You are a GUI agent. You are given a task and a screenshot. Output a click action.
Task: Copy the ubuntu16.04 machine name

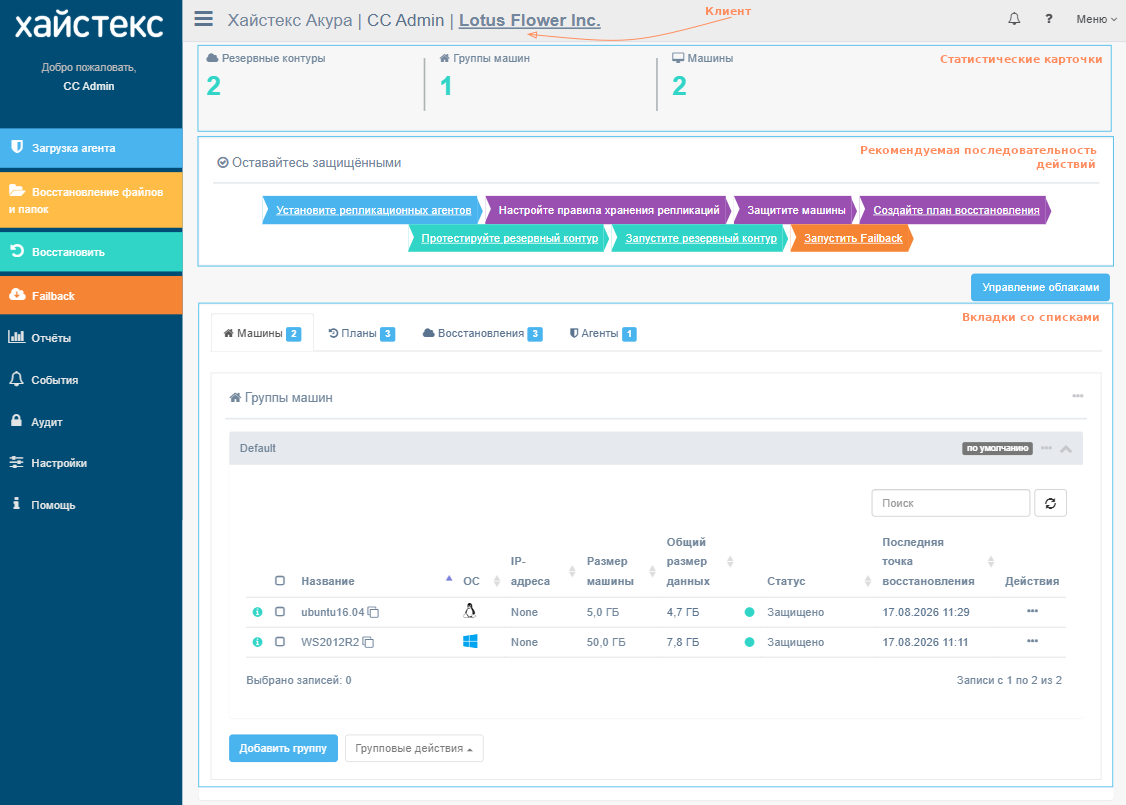(373, 613)
